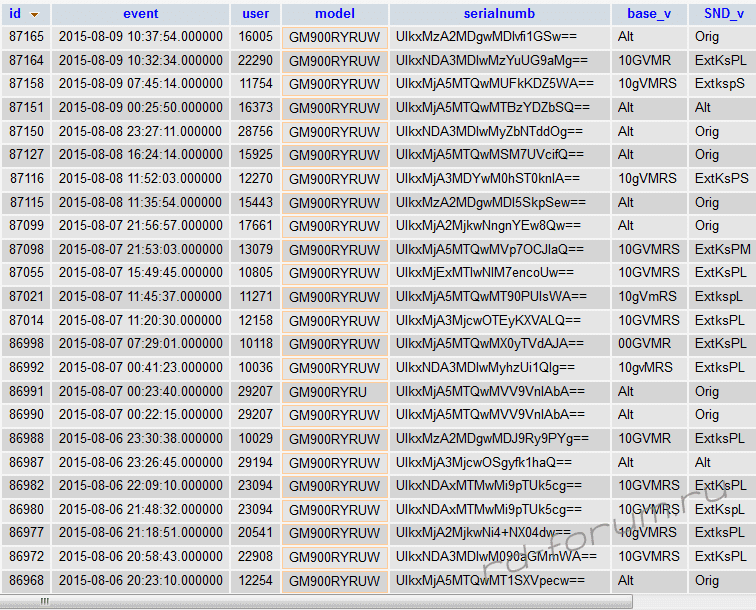Select base_v cell 00GVMR
Image resolution: width=756 pixels, height=610 pixels.
point(645,344)
